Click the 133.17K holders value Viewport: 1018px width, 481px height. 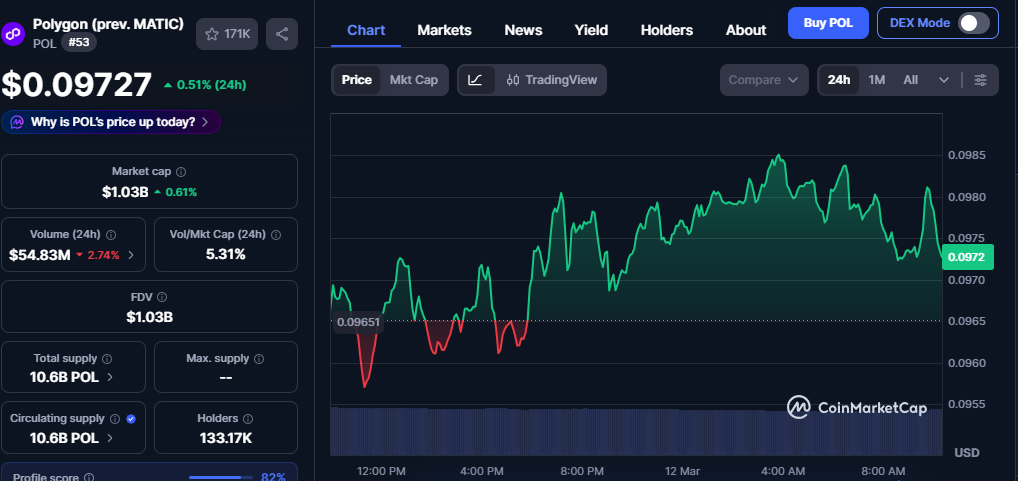(225, 438)
